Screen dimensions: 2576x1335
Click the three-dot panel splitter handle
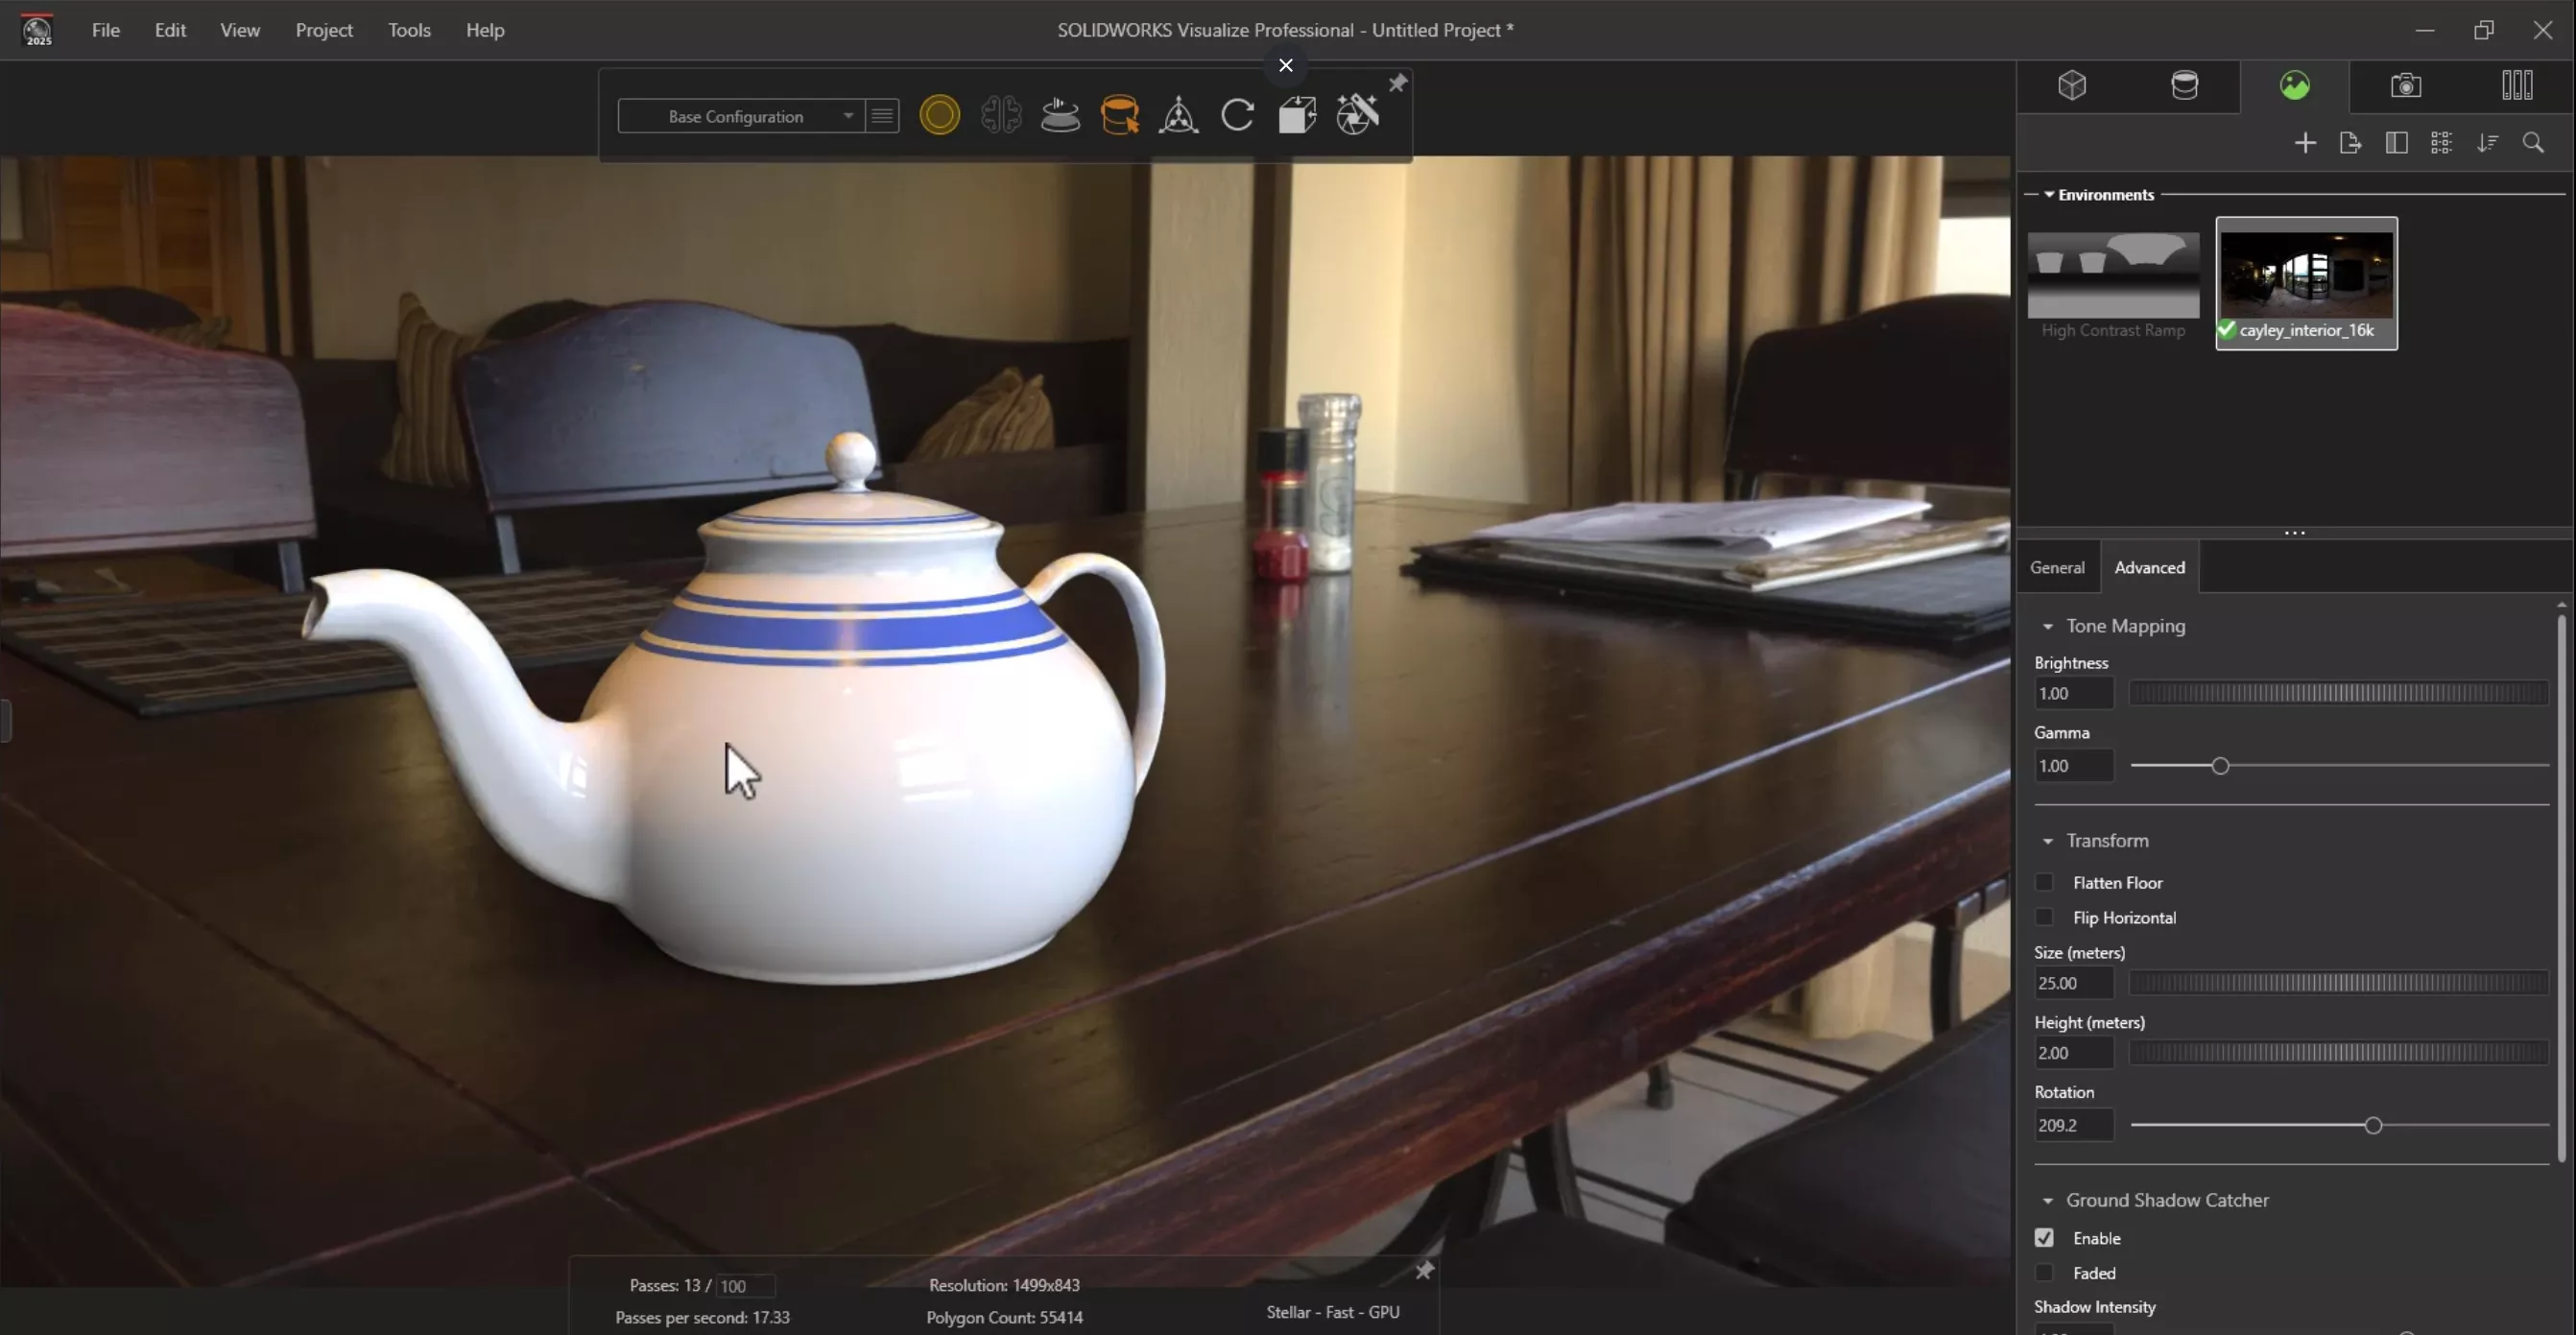pos(2294,533)
